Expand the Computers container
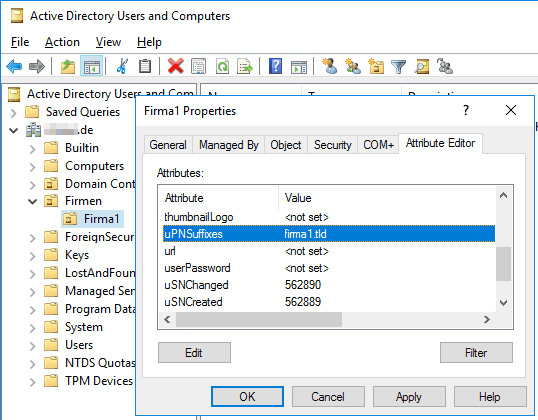Screen dimensions: 538x420 [32, 167]
